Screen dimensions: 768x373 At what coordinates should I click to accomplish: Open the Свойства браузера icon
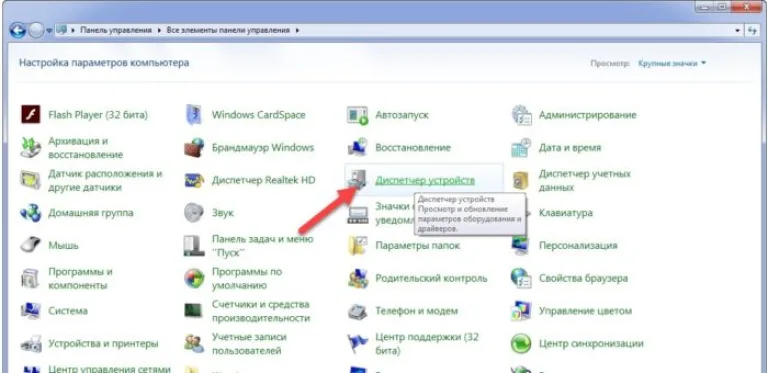521,278
